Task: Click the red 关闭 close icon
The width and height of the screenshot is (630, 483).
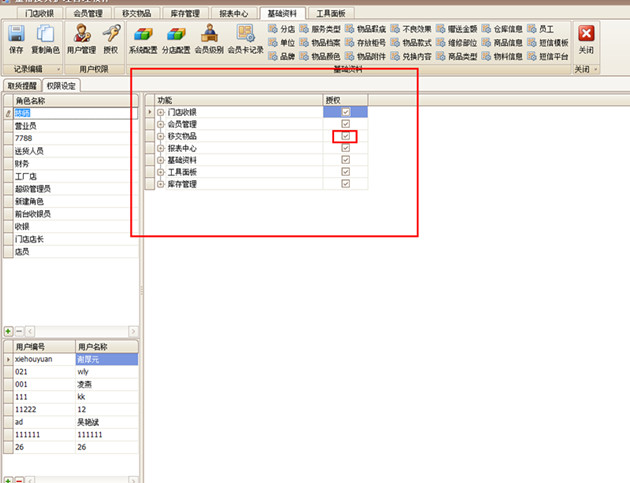Action: click(586, 36)
